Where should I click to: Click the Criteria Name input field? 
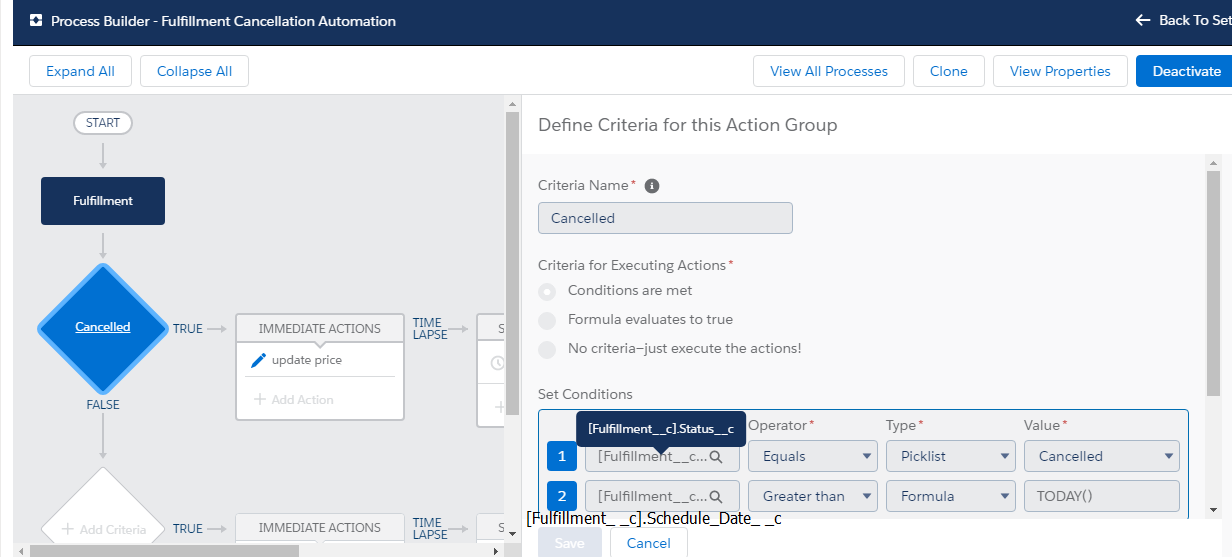point(665,218)
